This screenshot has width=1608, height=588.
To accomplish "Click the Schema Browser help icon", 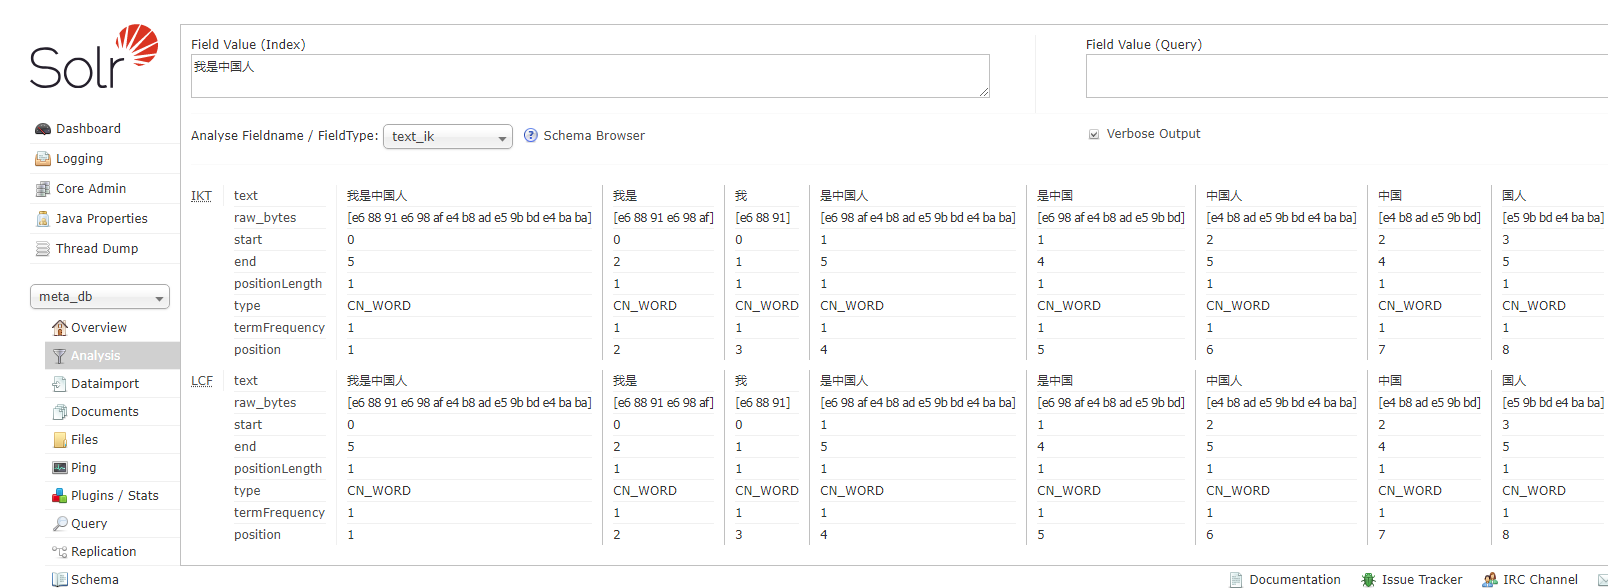I will click(531, 136).
